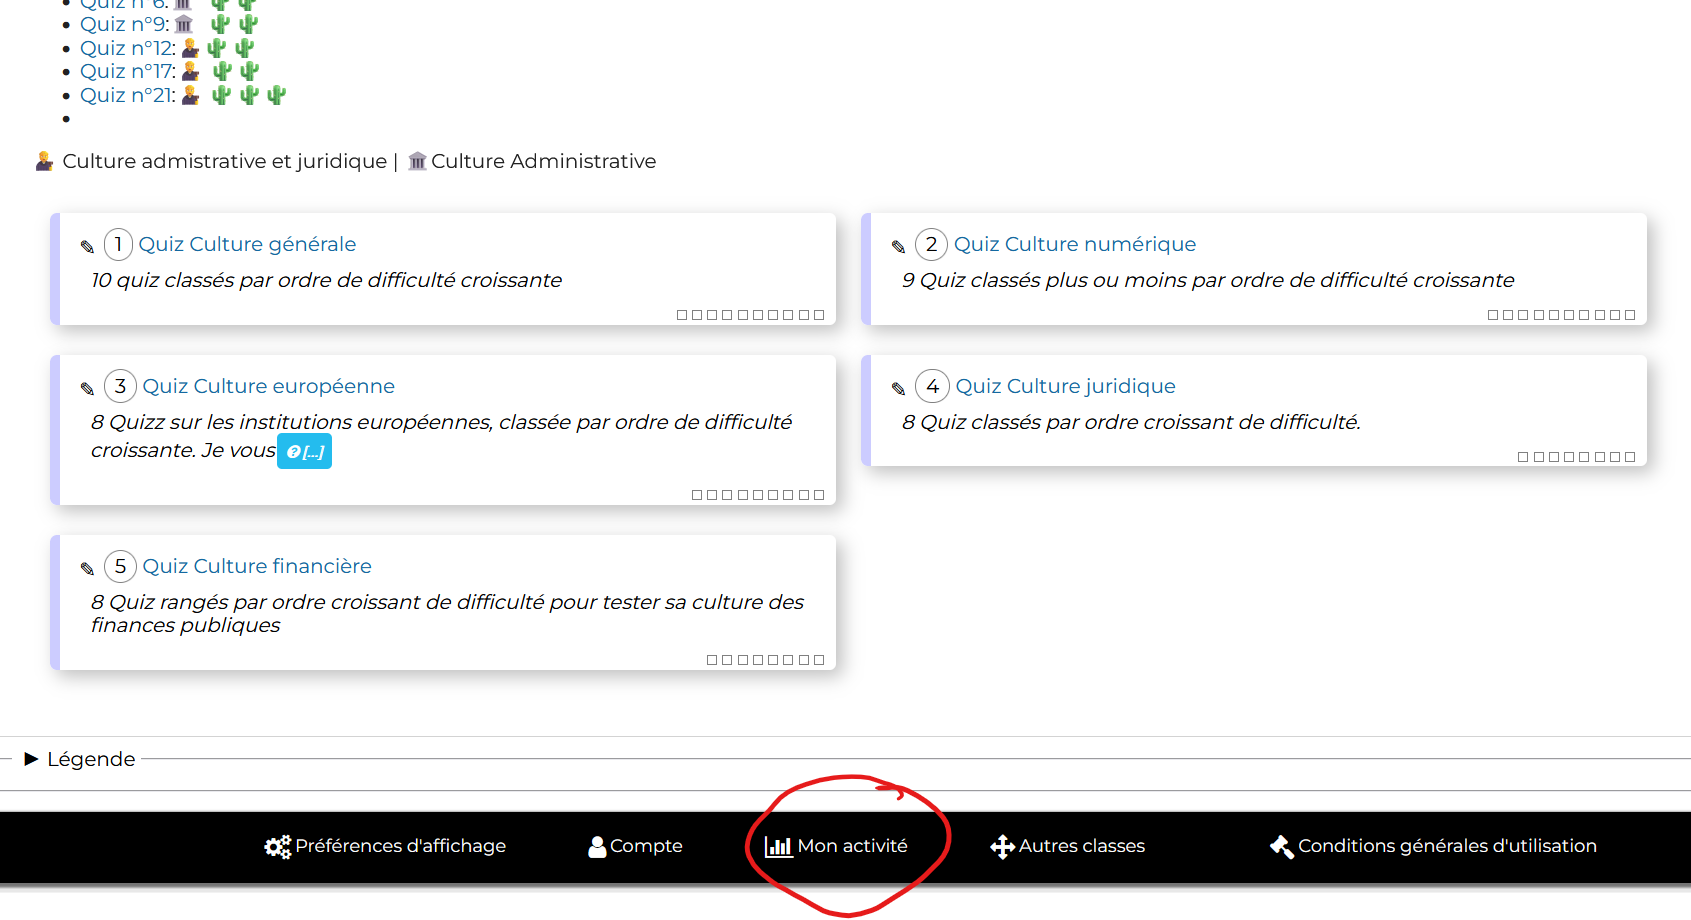Screen dimensions: 1691x920
Task: Open Autres classes from the footer menu
Action: [1067, 846]
